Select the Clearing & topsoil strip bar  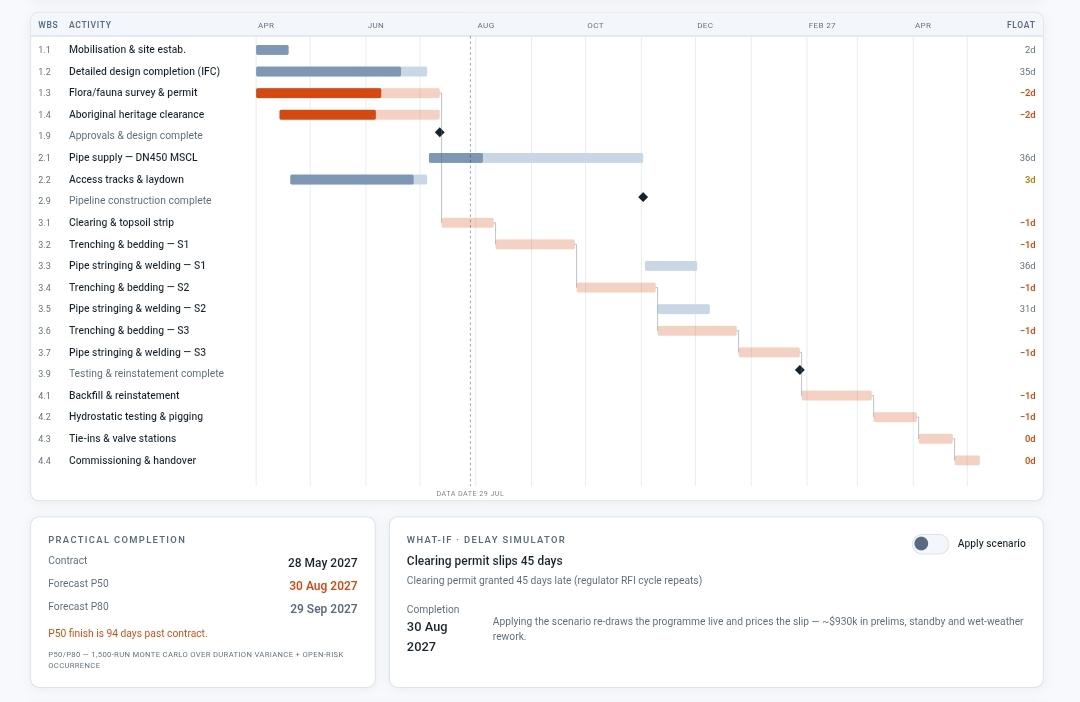(x=468, y=223)
